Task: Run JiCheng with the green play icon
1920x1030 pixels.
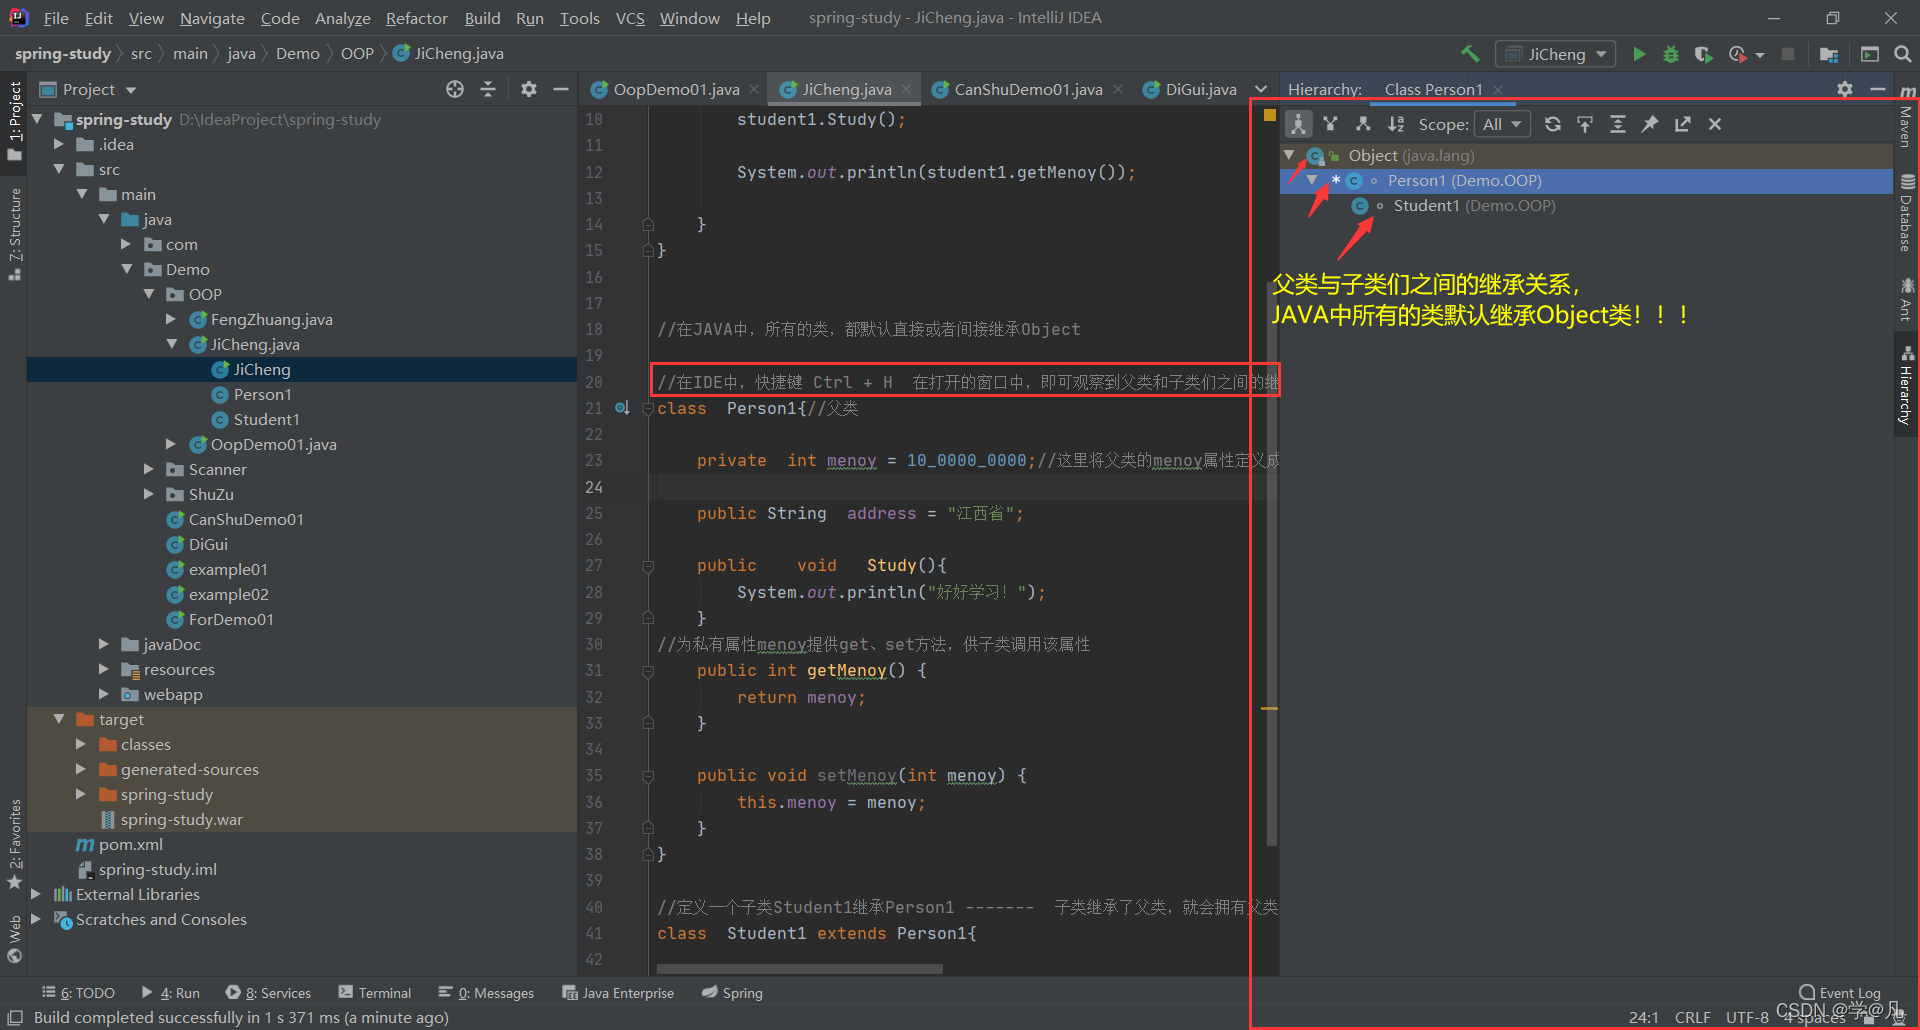Action: click(1639, 54)
